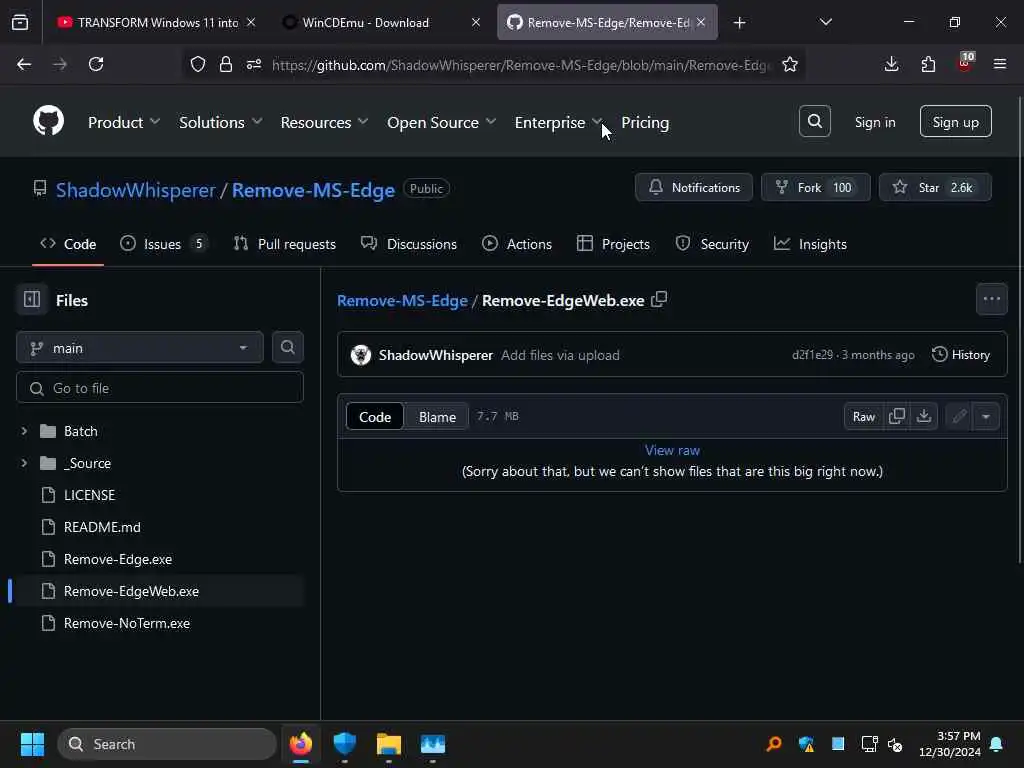The image size is (1024, 768).
Task: Search this repository magnifier next to main
Action: click(x=287, y=347)
